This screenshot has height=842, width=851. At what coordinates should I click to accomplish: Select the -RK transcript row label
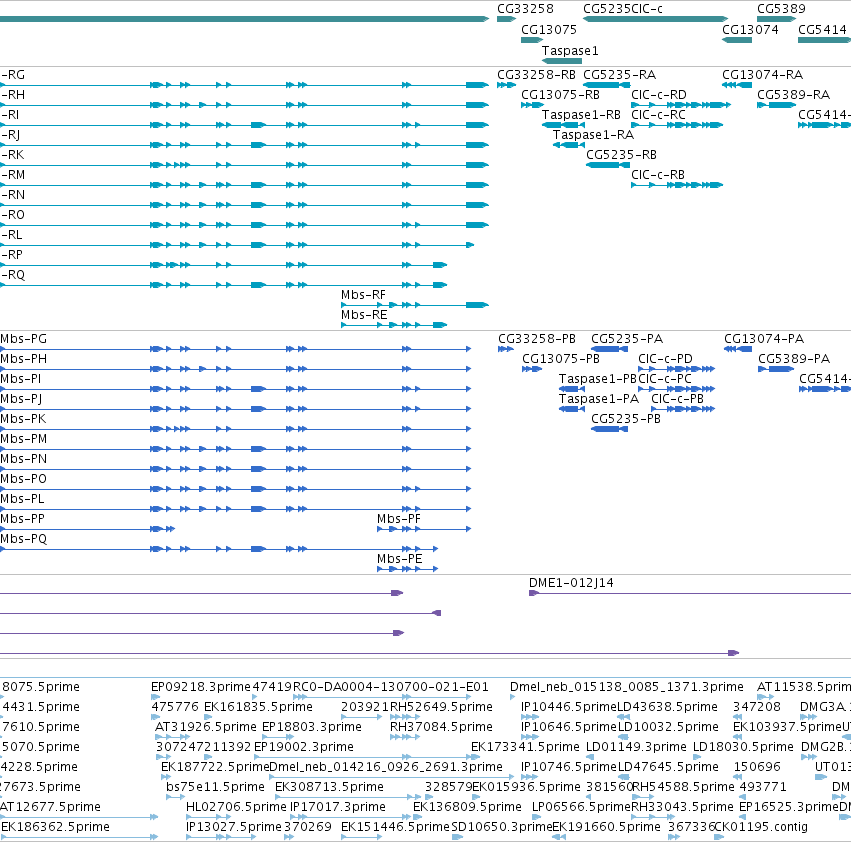tap(12, 155)
